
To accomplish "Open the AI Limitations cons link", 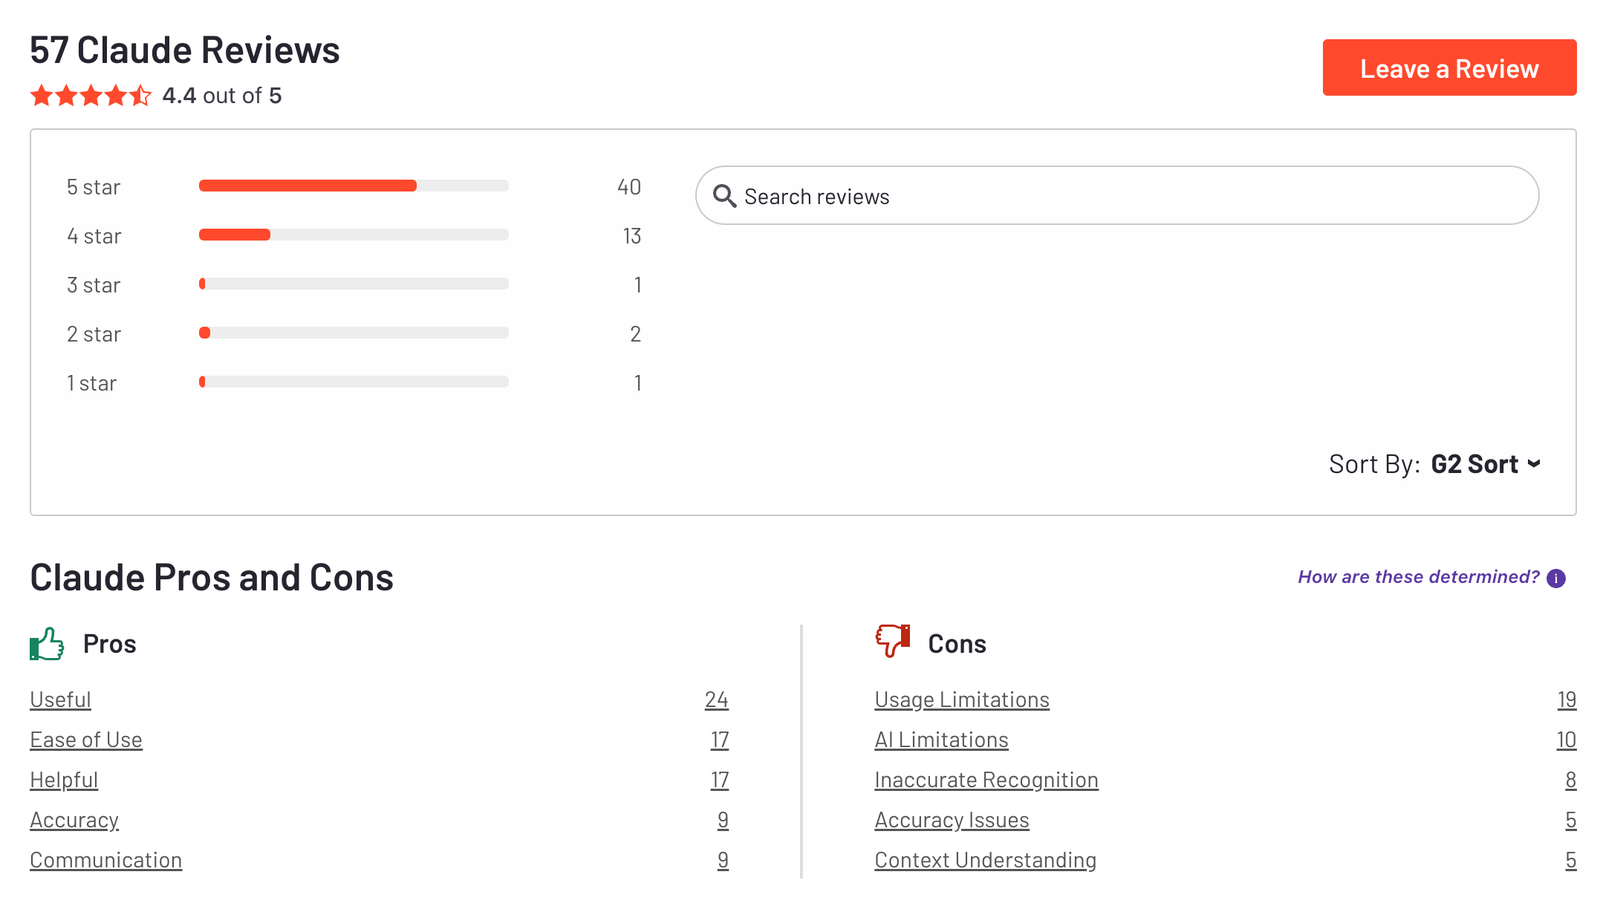I will tap(941, 740).
